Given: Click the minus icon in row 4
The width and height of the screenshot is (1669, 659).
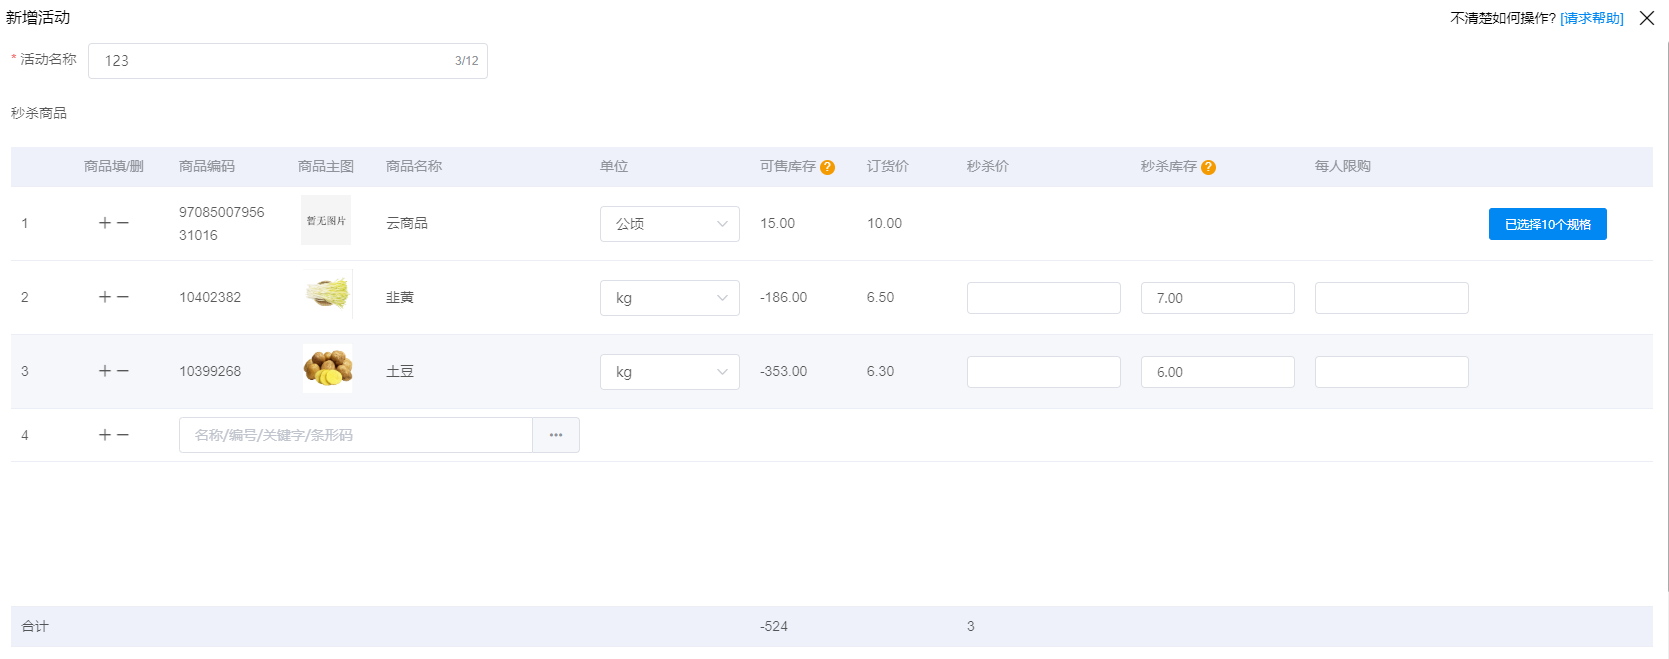Looking at the screenshot, I should click(123, 435).
